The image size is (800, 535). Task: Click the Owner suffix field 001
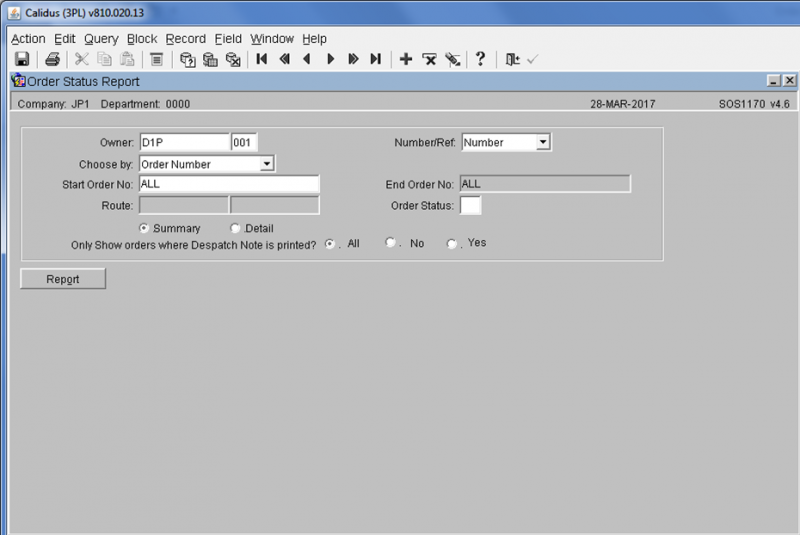(x=244, y=142)
